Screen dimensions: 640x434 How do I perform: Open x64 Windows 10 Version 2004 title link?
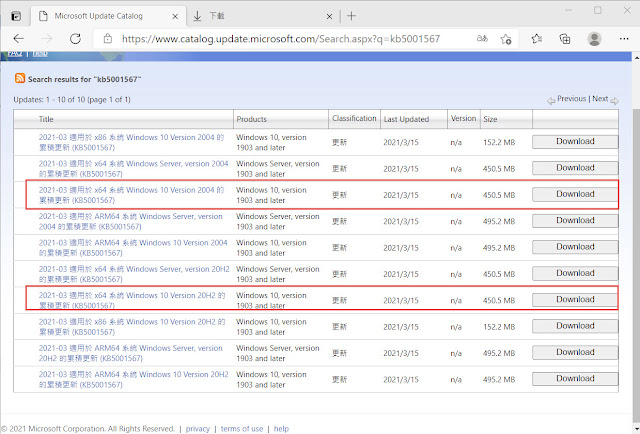pyautogui.click(x=131, y=195)
